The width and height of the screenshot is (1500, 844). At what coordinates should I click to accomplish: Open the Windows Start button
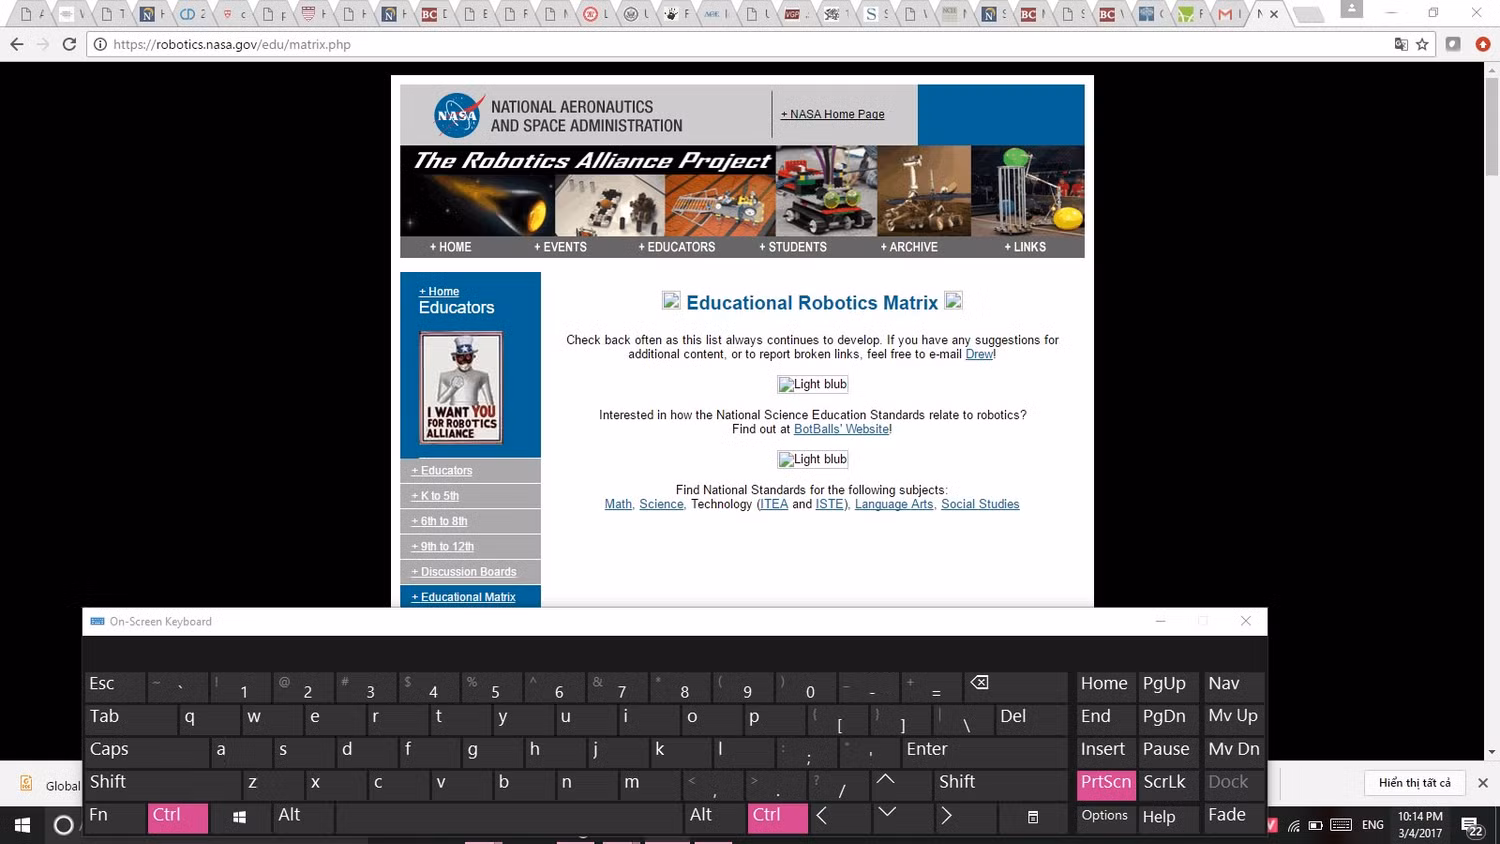(22, 825)
